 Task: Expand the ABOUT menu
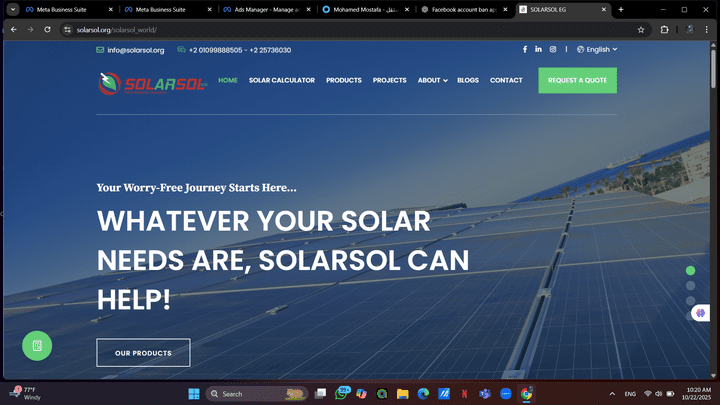coord(432,80)
